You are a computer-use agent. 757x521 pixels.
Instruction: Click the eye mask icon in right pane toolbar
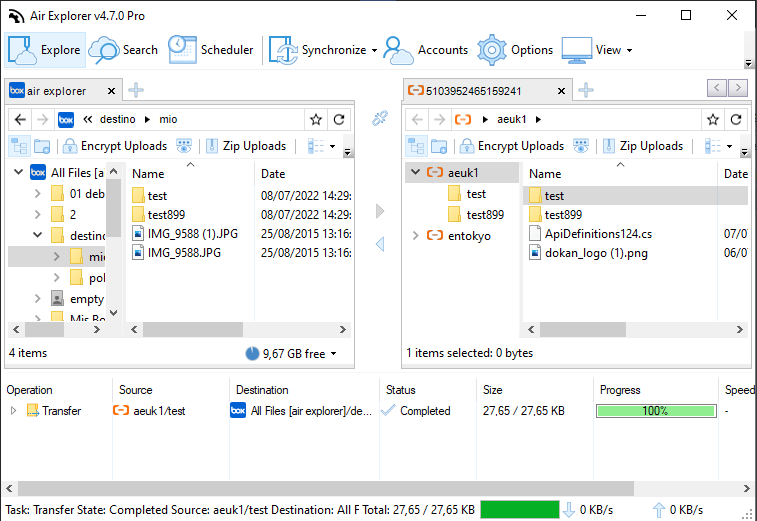(x=581, y=146)
